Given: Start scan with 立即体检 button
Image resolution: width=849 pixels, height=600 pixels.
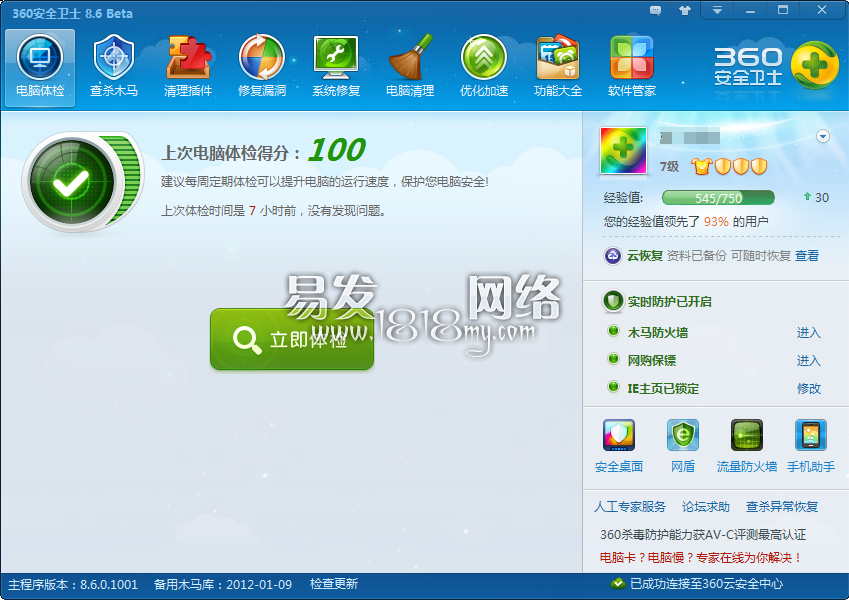Looking at the screenshot, I should pyautogui.click(x=292, y=339).
